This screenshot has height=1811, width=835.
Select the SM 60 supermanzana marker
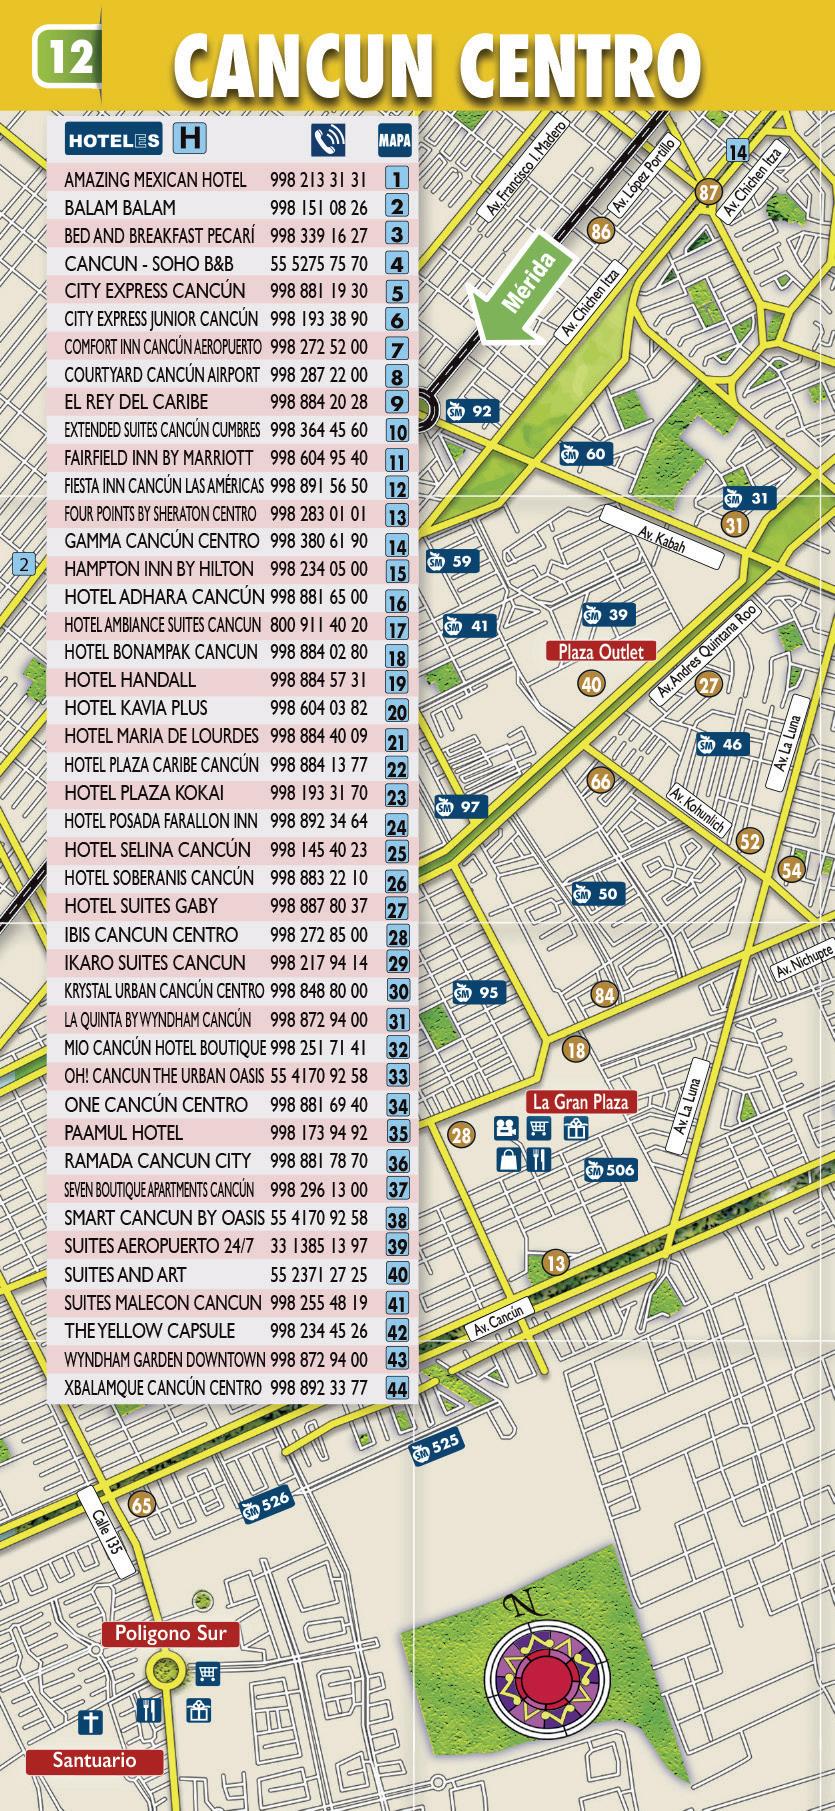(x=584, y=454)
